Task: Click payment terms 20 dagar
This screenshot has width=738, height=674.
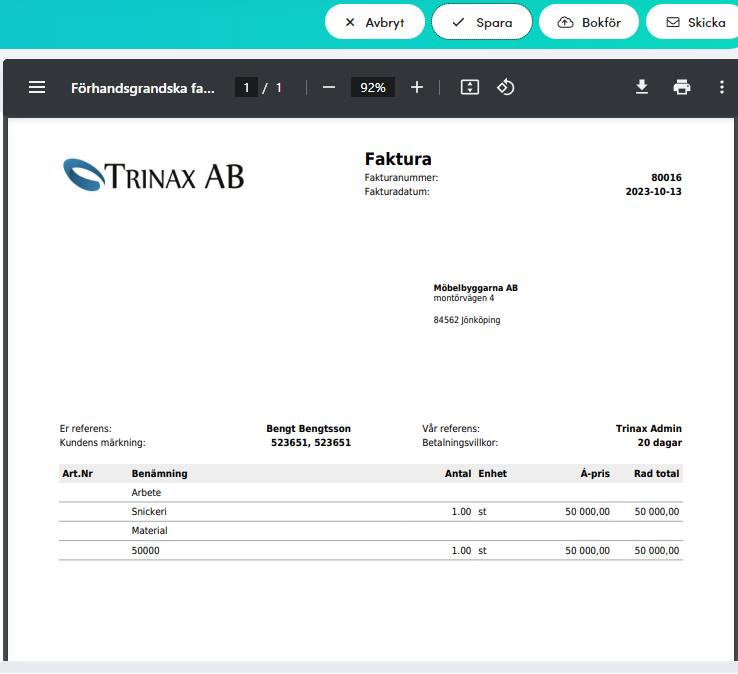Action: click(x=659, y=443)
